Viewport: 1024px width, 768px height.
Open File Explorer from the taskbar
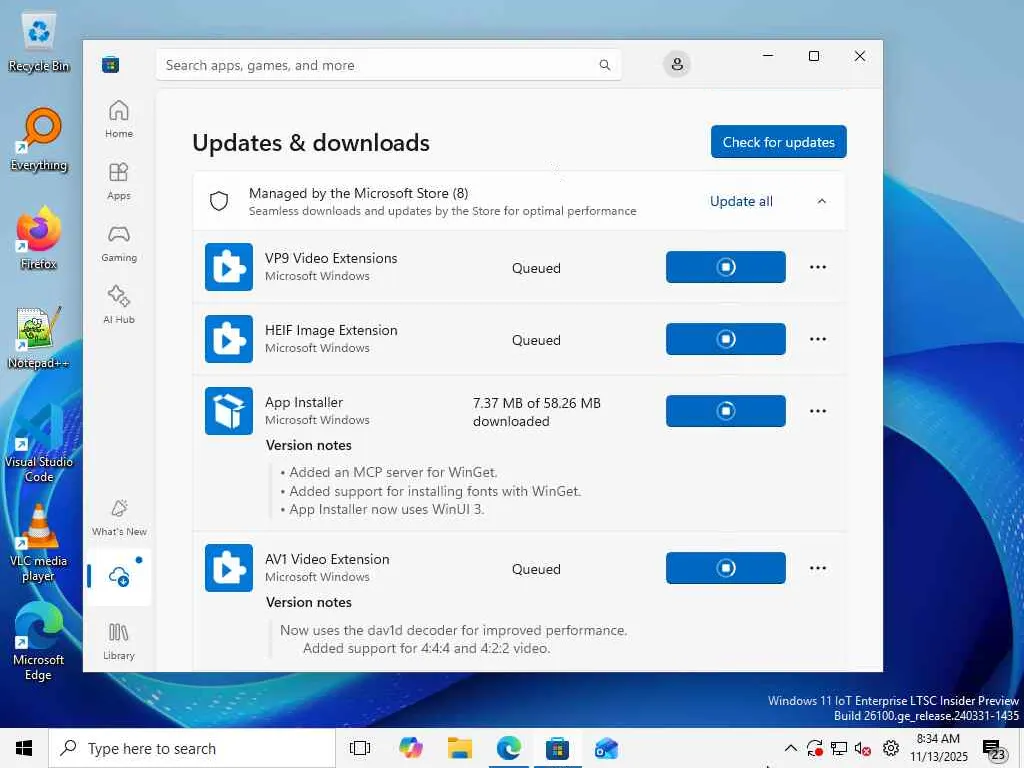coord(460,748)
